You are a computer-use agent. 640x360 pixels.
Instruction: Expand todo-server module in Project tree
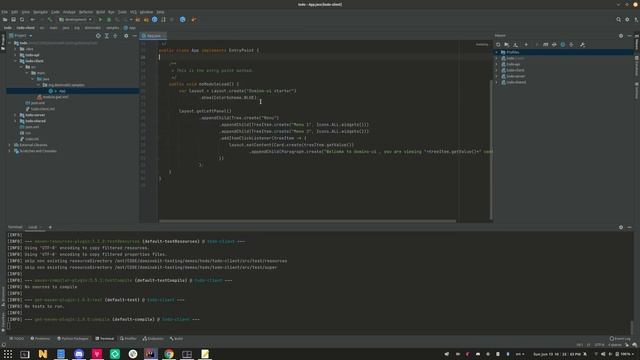[x=16, y=115]
